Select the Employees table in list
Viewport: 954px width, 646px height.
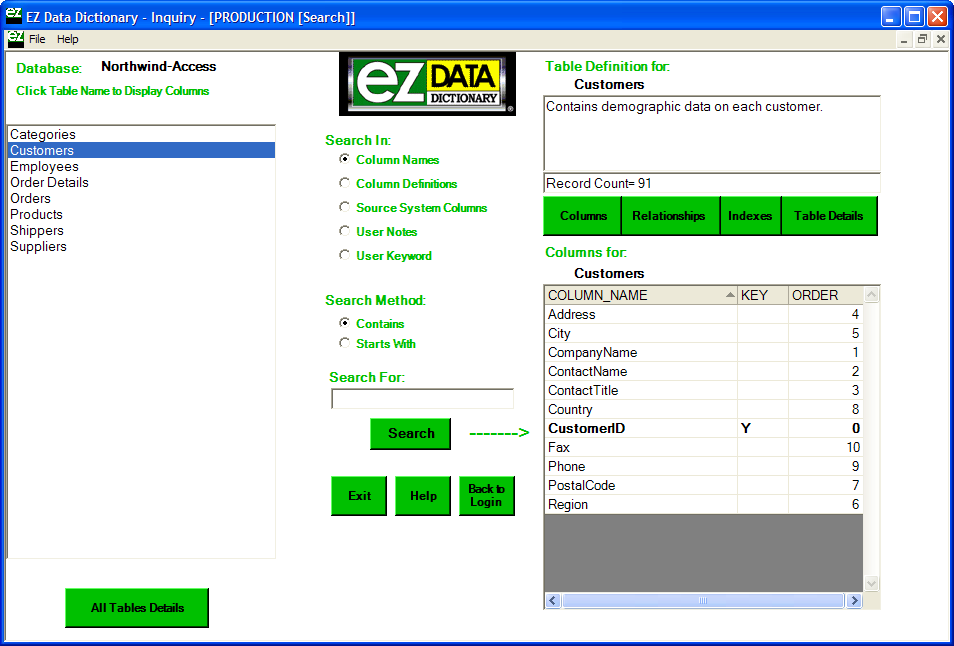[45, 167]
